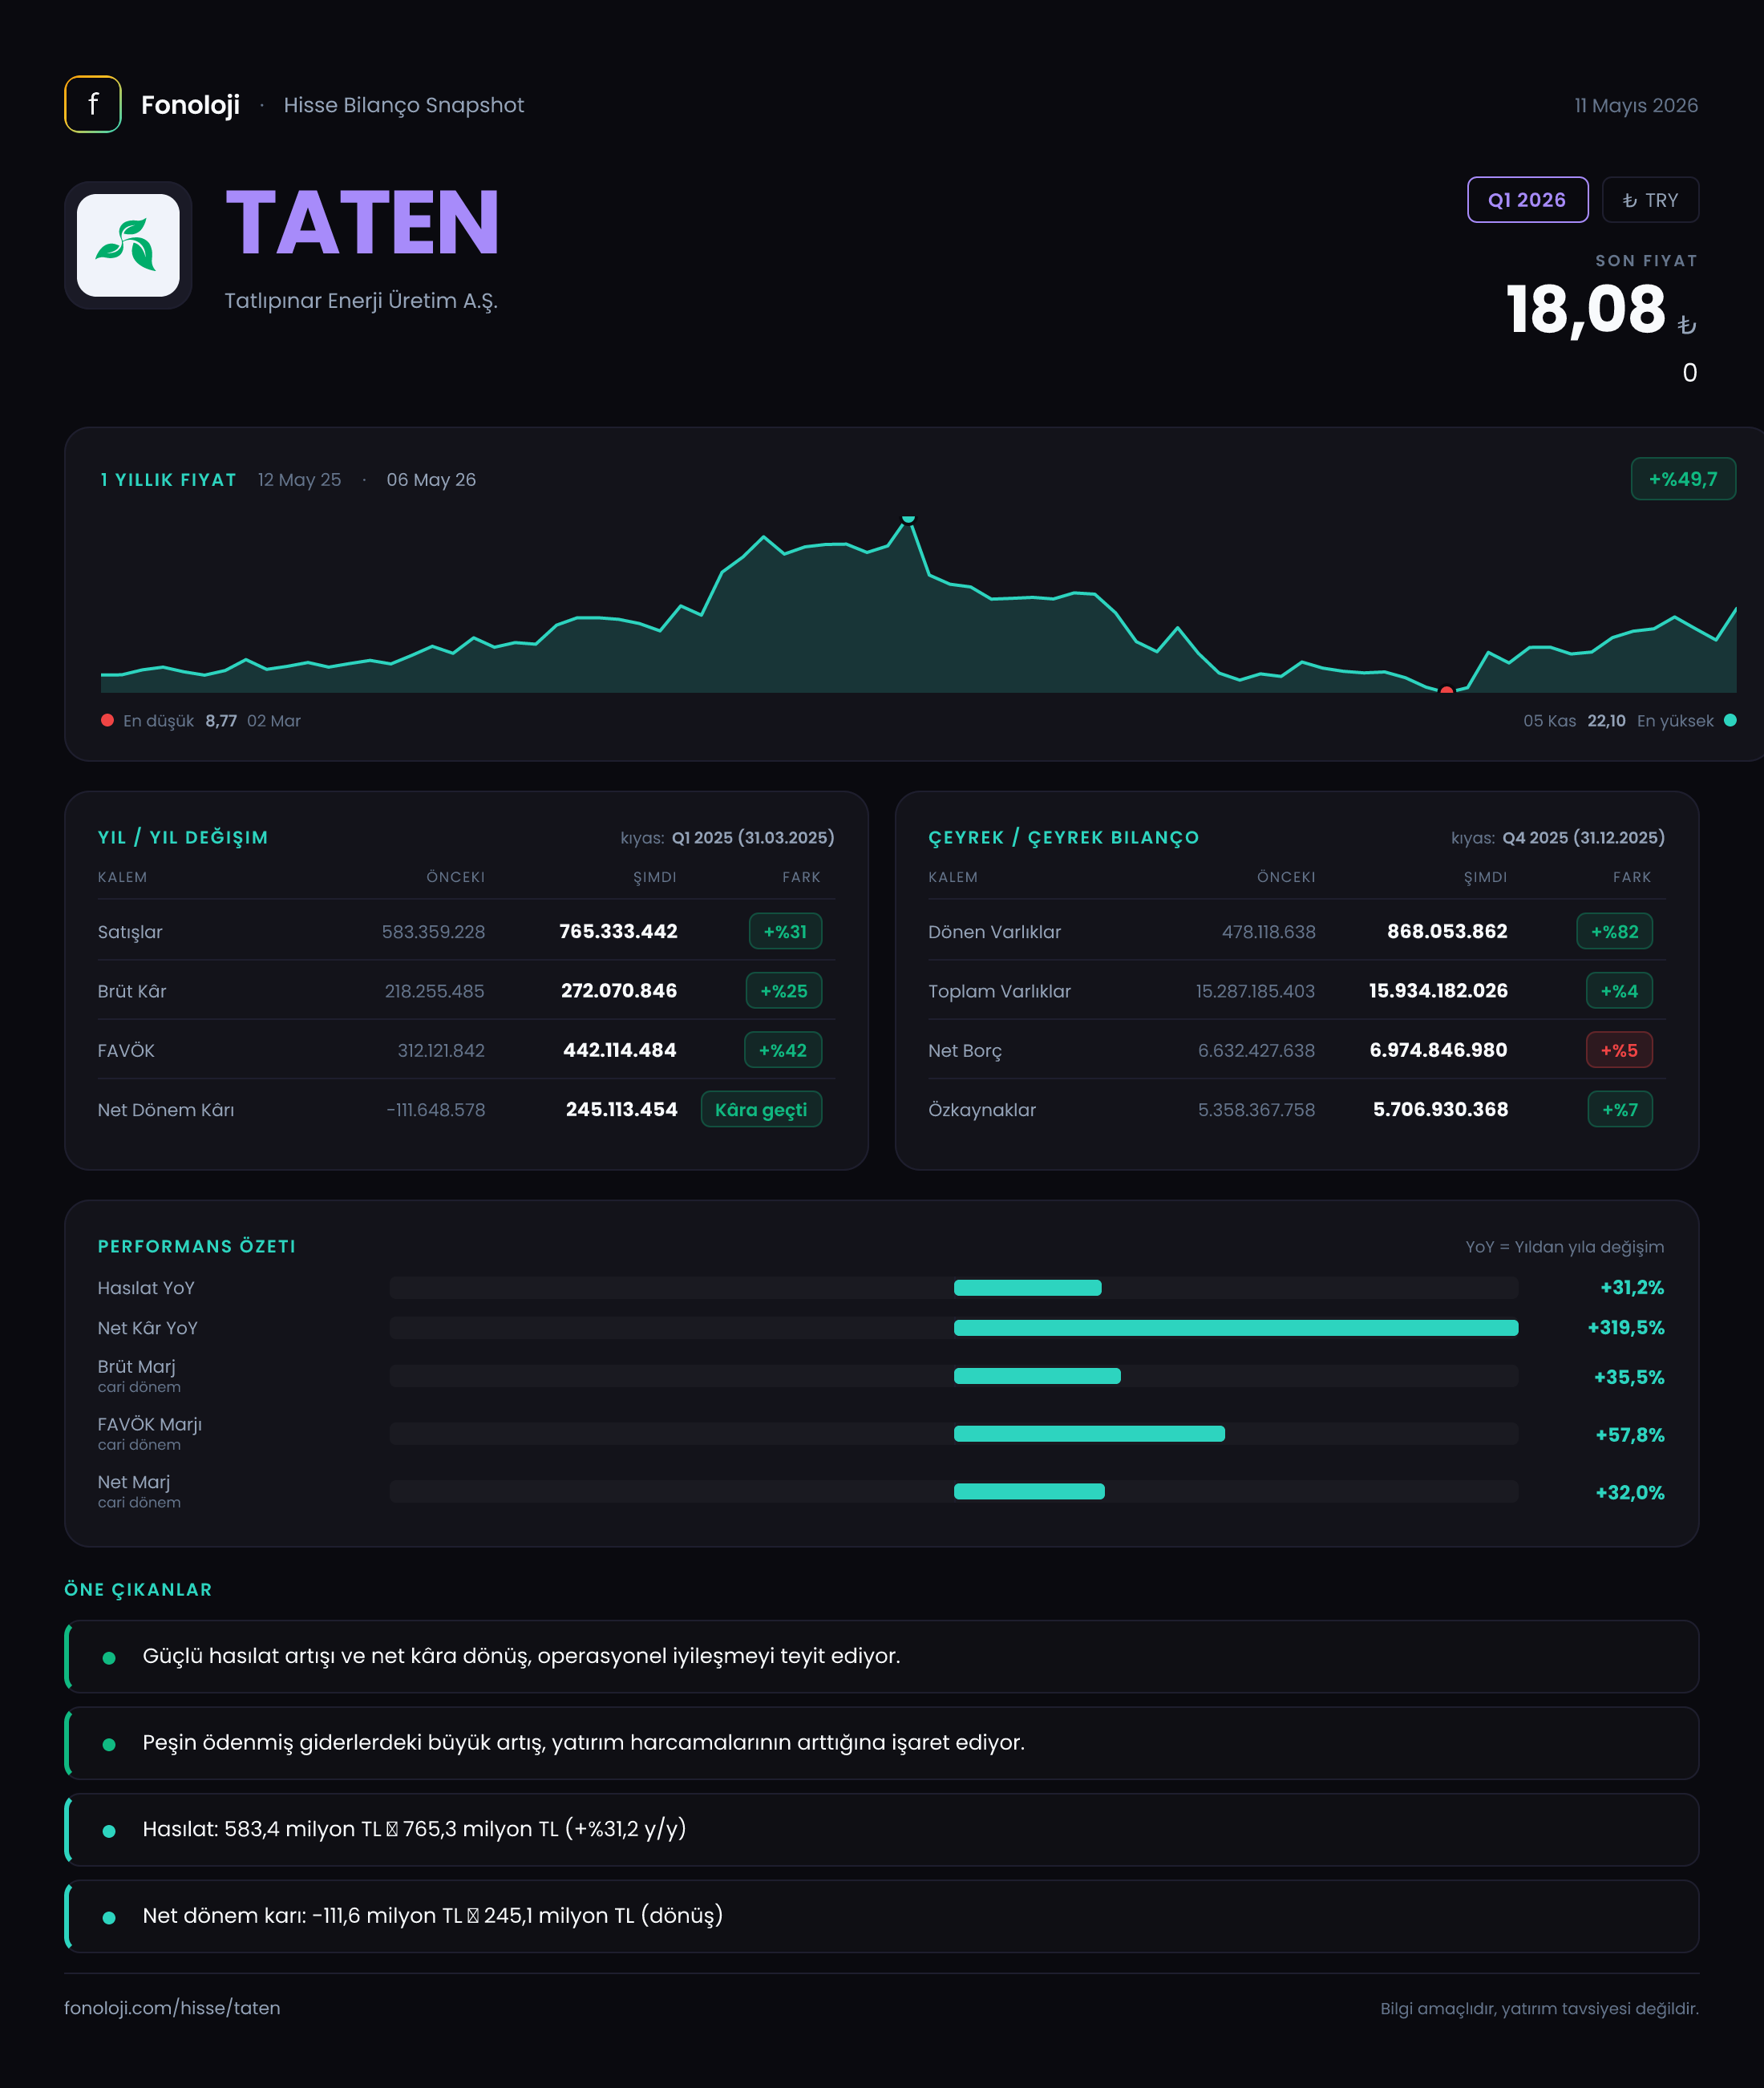Click the Net Marj progress bar

[x=954, y=1491]
